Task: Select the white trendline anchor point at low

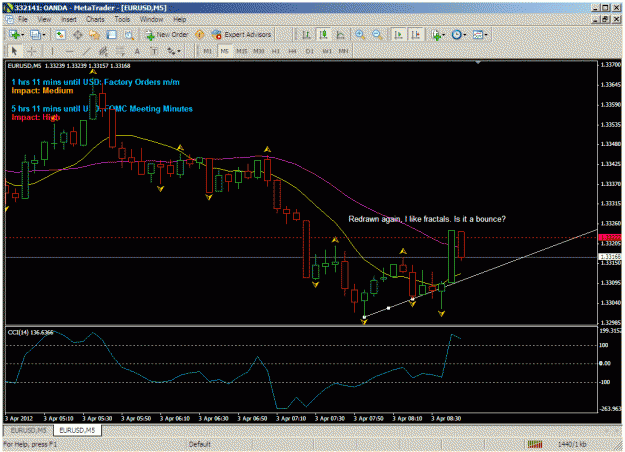Action: [364, 318]
